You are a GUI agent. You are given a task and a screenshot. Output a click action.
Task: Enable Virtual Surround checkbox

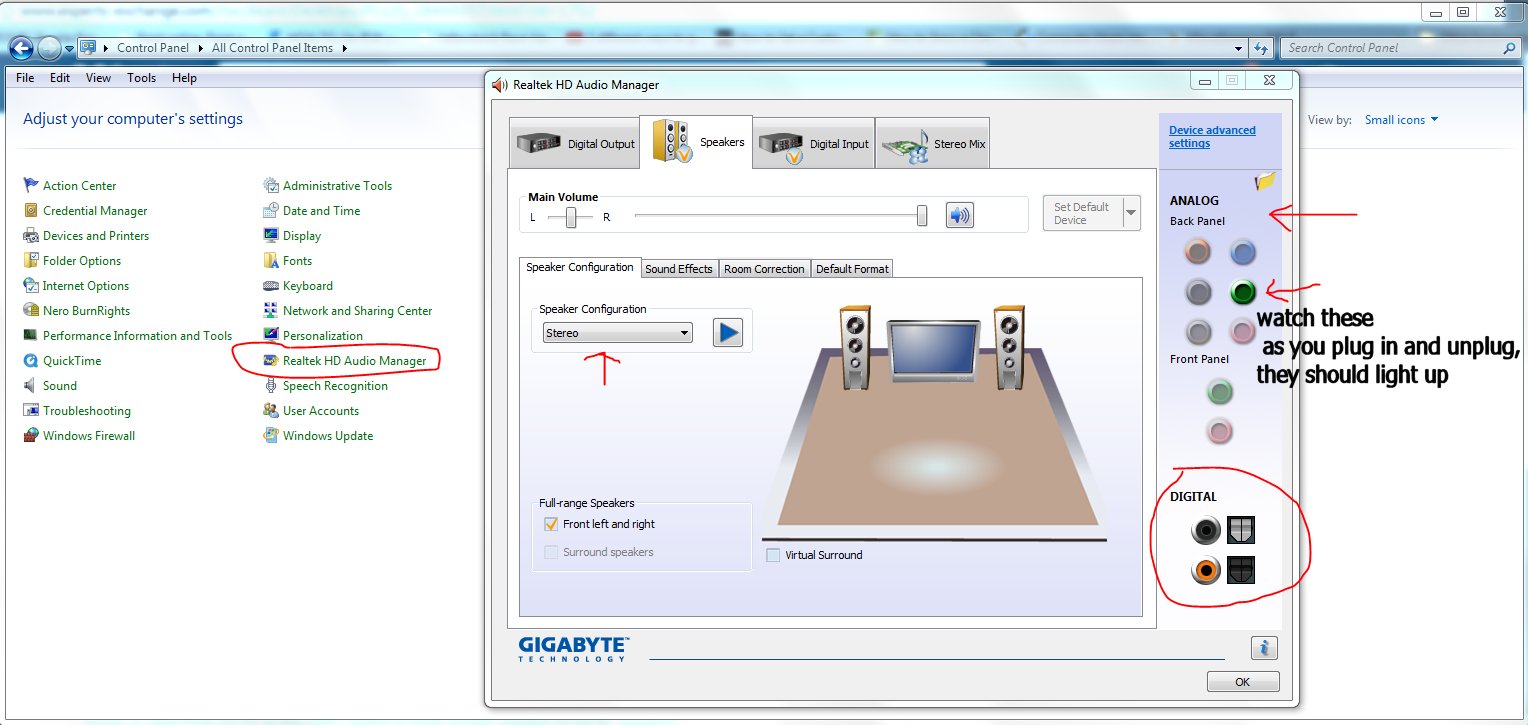773,555
